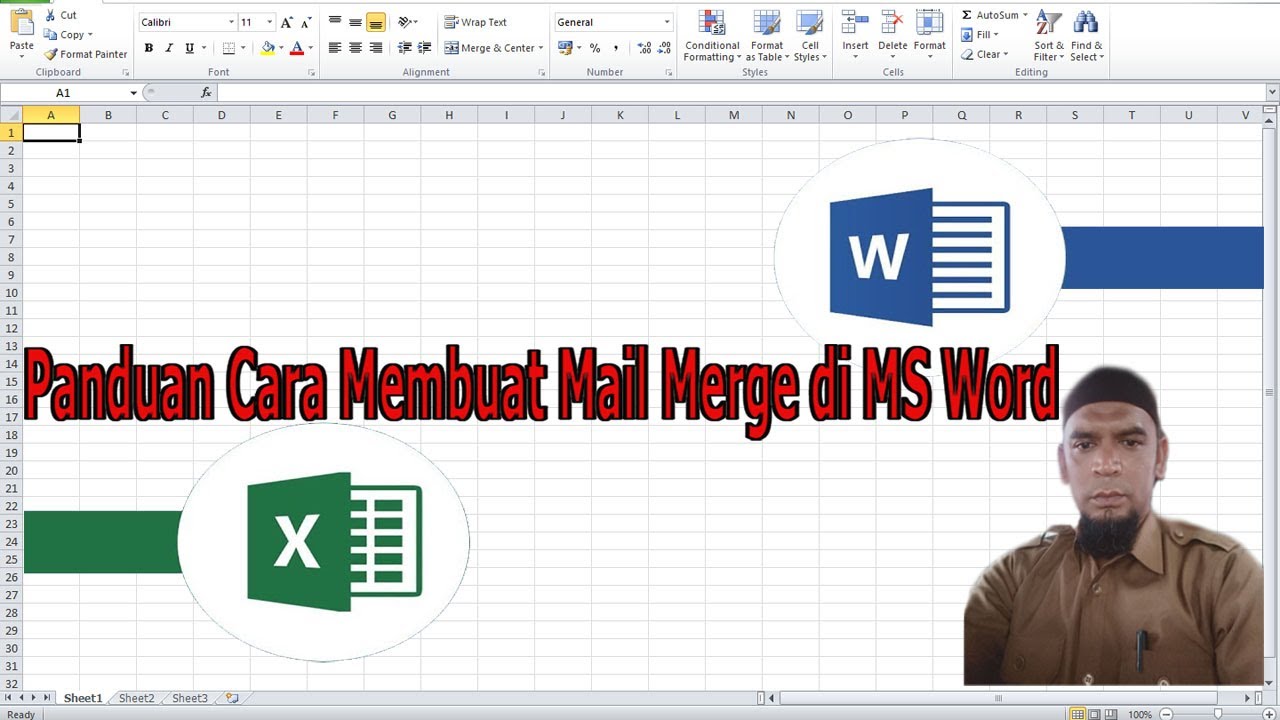
Task: Open the Alignment dialog launcher
Action: [x=542, y=73]
